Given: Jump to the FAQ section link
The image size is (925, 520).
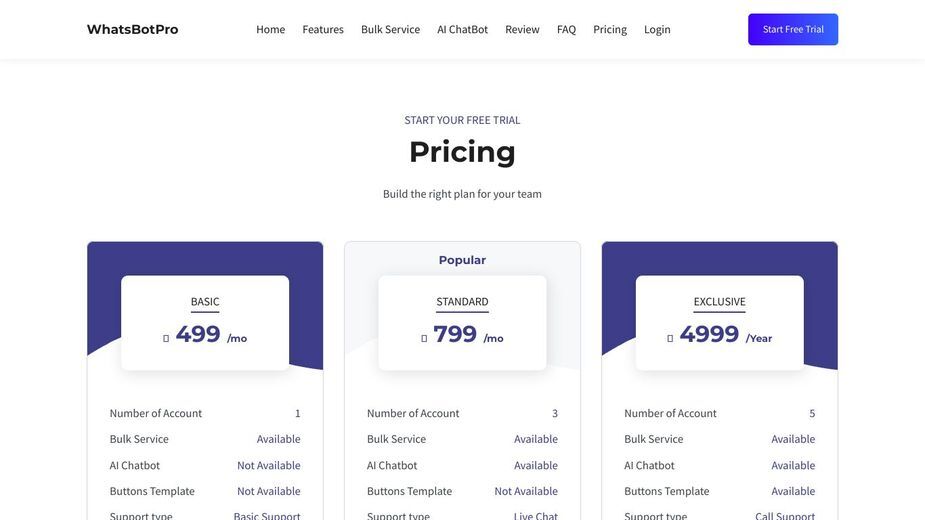Looking at the screenshot, I should [566, 30].
